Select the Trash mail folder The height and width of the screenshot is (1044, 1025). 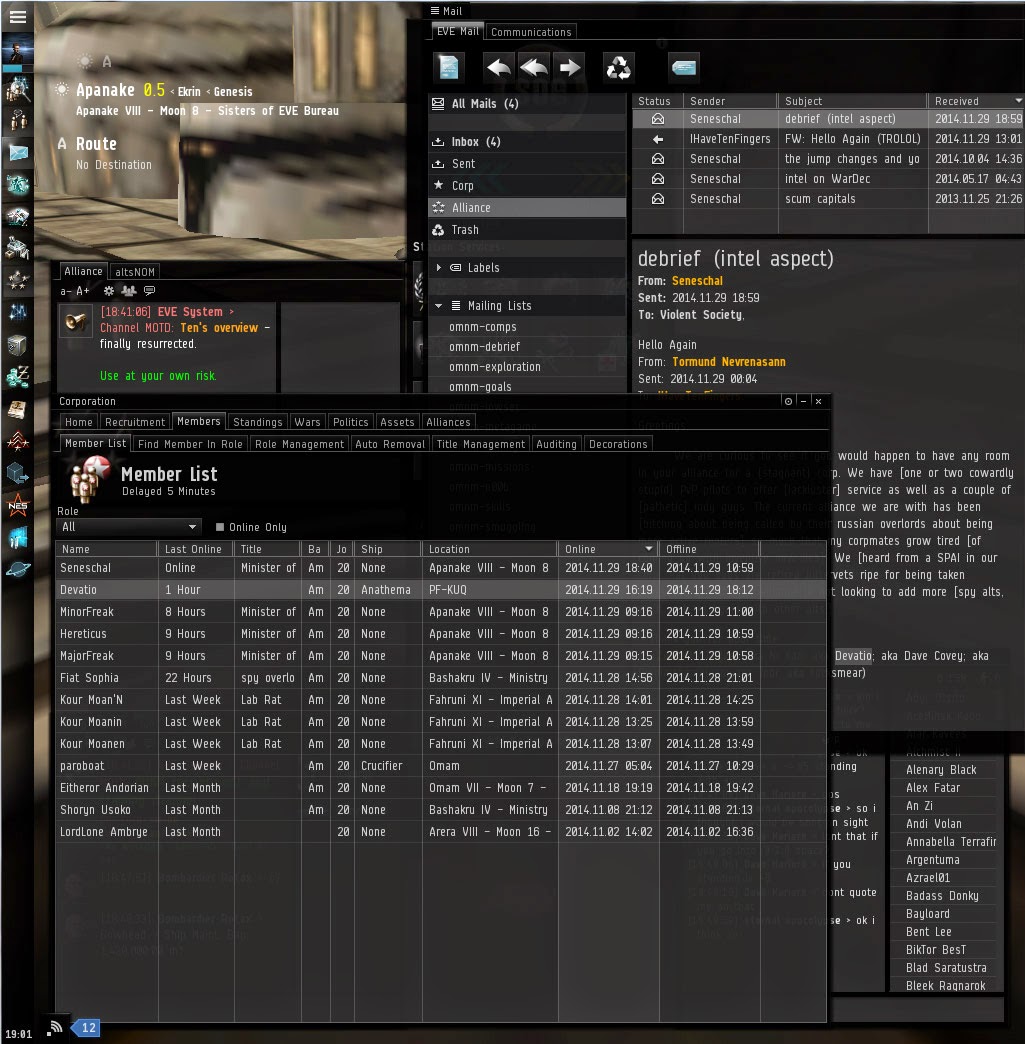click(x=527, y=230)
